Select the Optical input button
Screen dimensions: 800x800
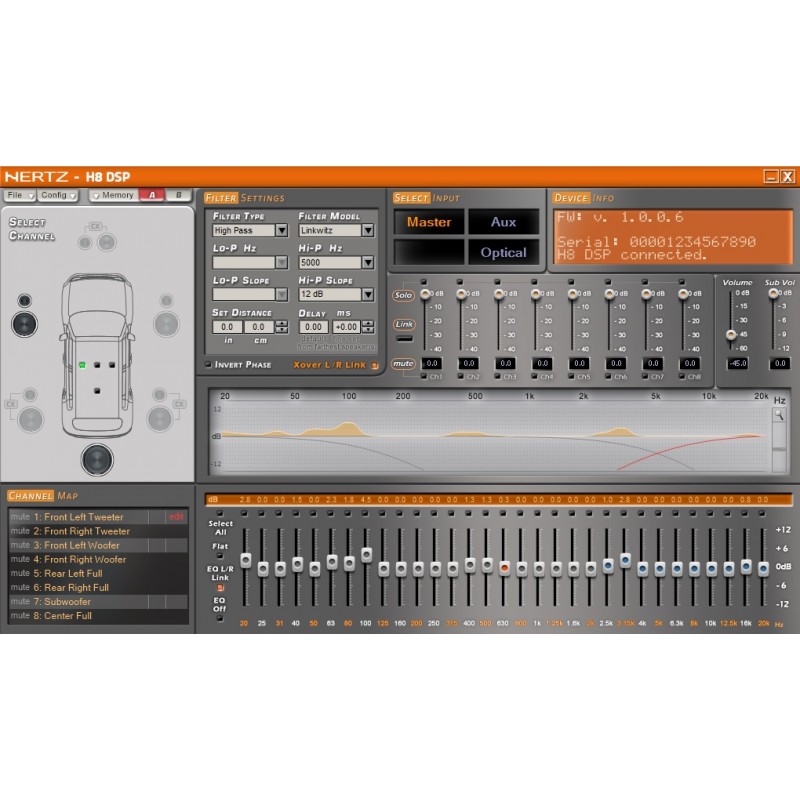[503, 253]
